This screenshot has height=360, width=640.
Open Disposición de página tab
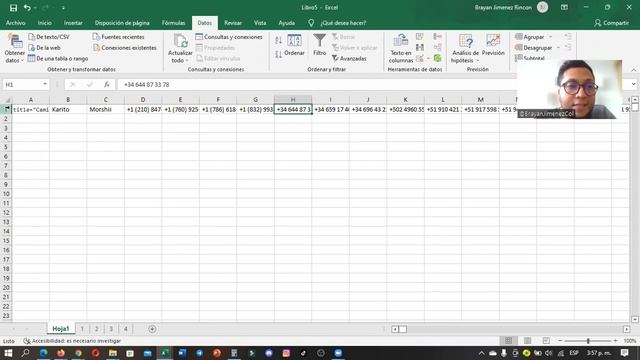tap(122, 23)
